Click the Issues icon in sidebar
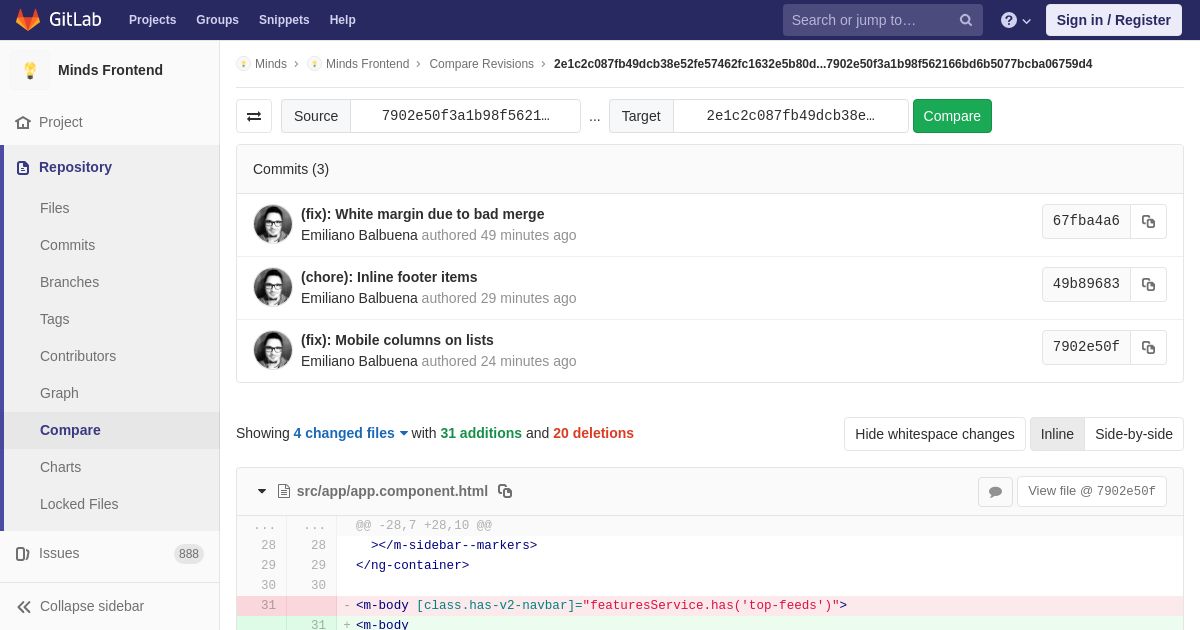 (23, 553)
